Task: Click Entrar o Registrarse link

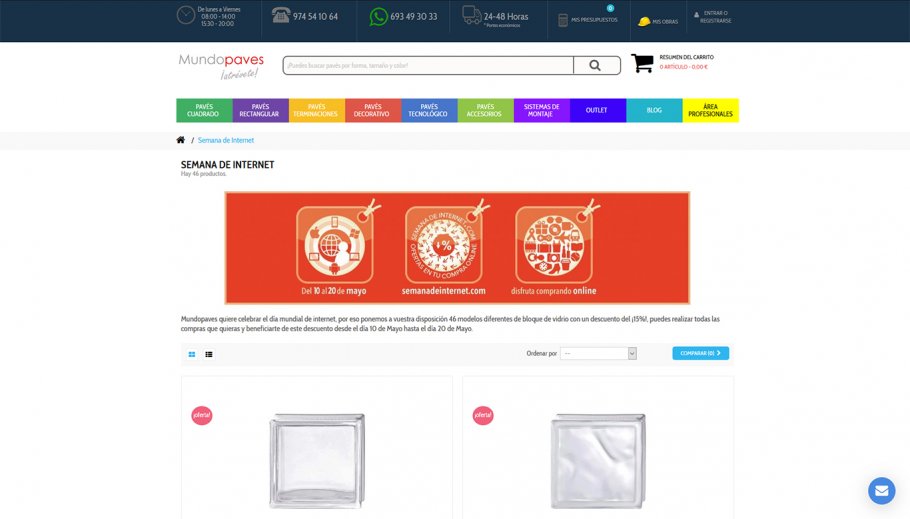Action: point(716,17)
